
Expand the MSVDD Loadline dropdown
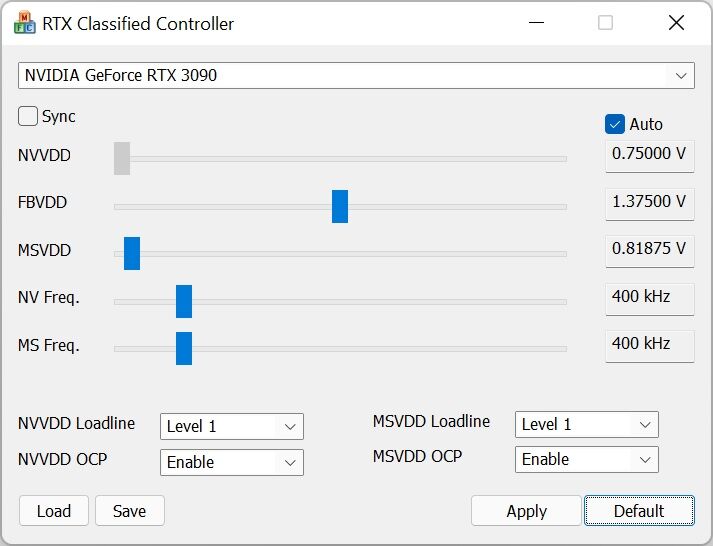coord(587,425)
